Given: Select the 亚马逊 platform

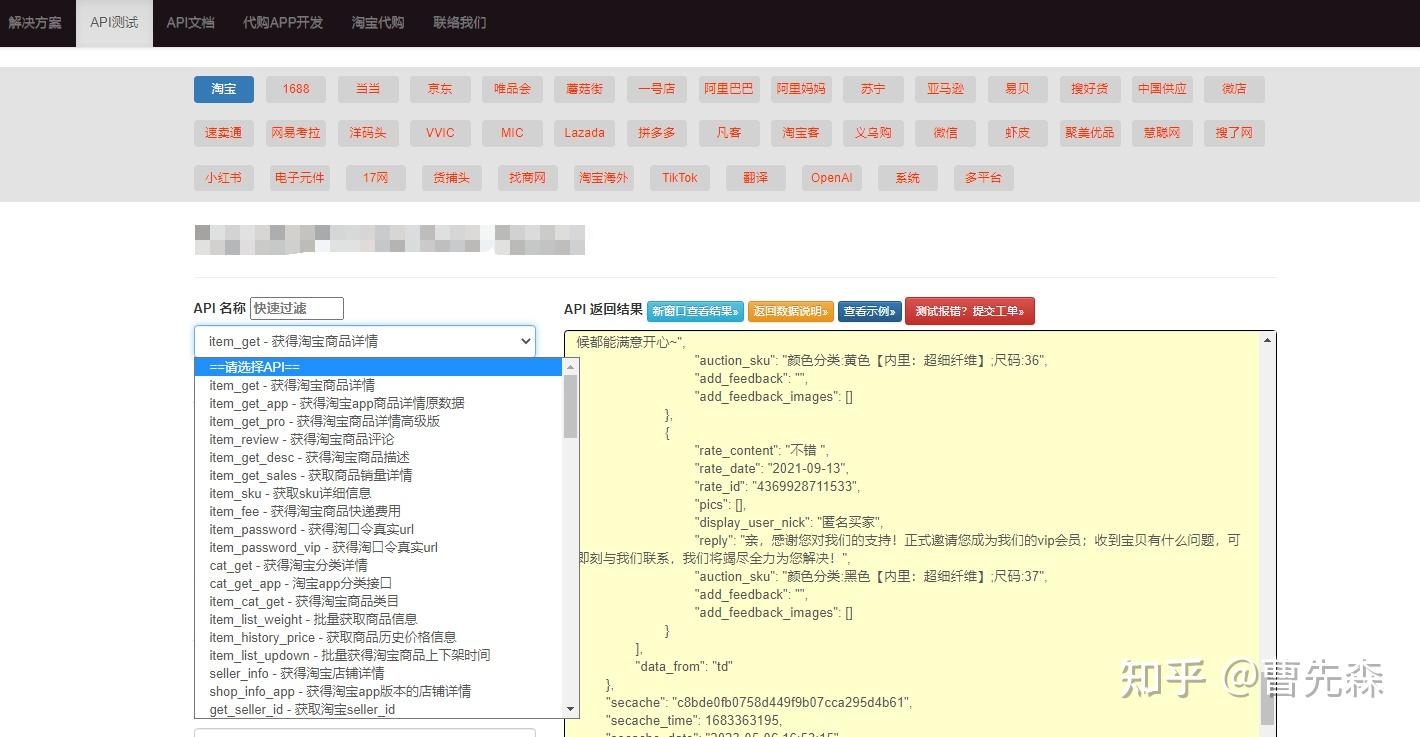Looking at the screenshot, I should click(945, 89).
